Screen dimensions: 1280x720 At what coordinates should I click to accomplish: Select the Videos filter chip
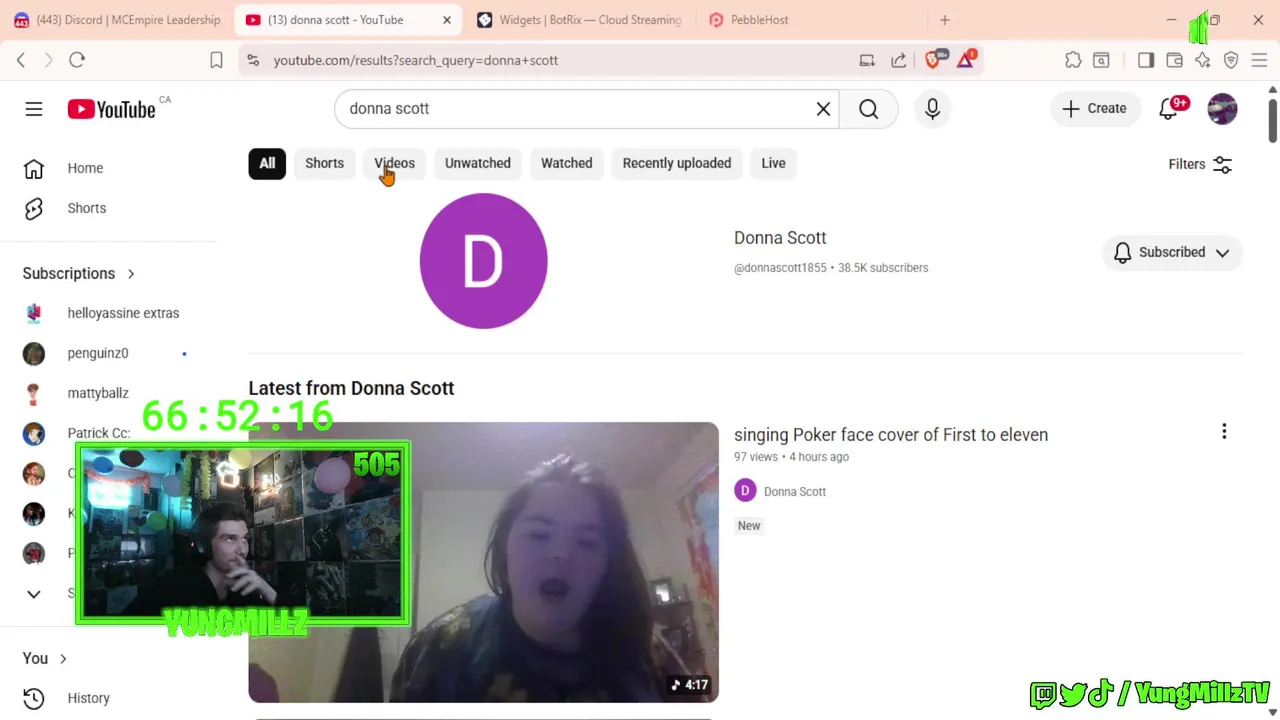click(394, 163)
